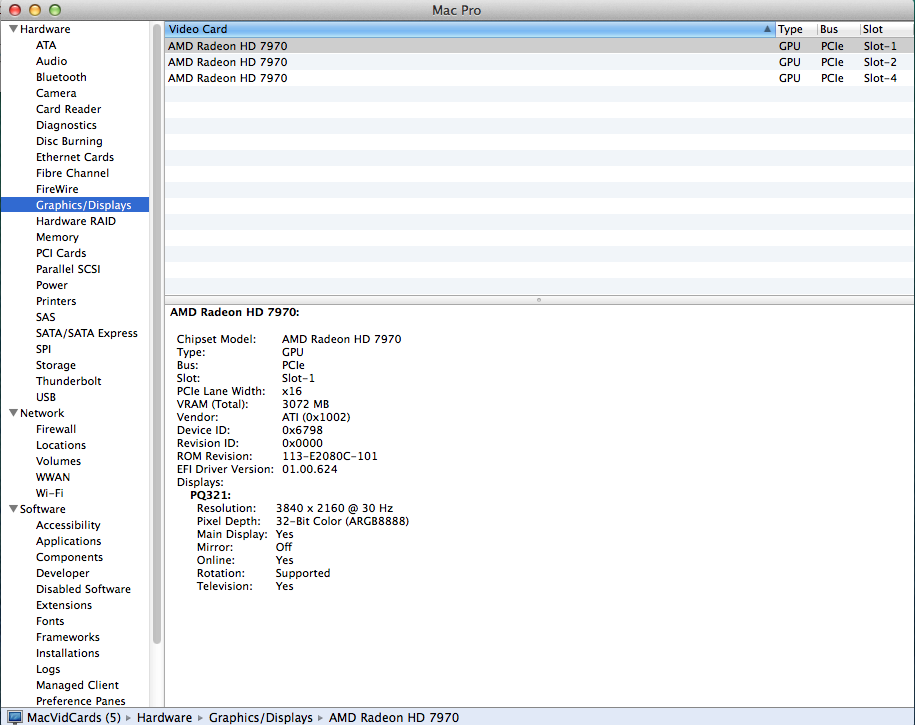Select Camera in the Hardware list
Image resolution: width=915 pixels, height=725 pixels.
tap(56, 93)
